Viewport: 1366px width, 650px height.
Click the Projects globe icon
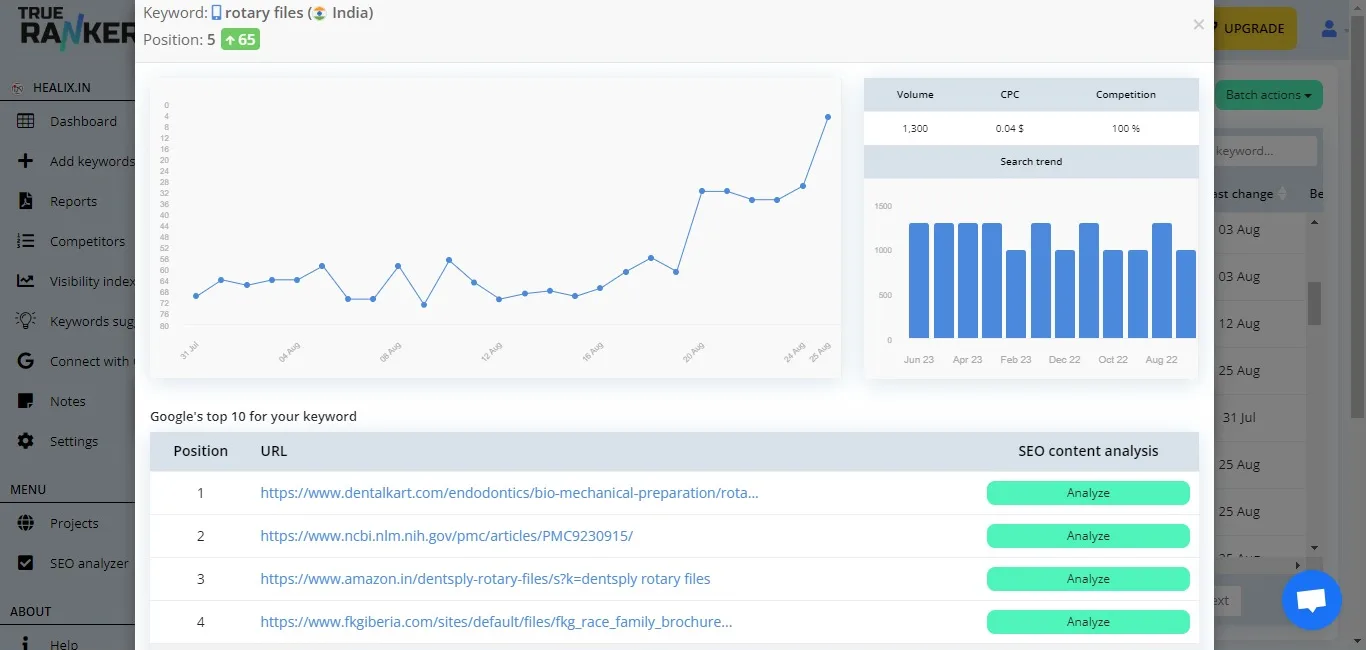tap(27, 523)
